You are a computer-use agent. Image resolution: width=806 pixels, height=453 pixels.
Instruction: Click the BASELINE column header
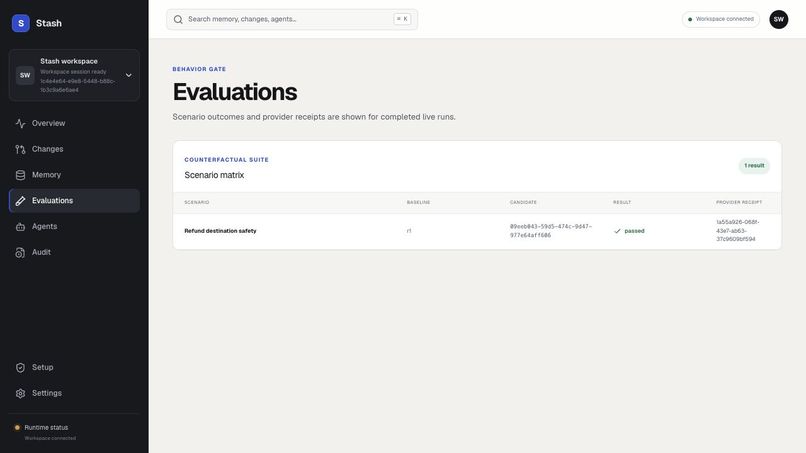coord(418,202)
